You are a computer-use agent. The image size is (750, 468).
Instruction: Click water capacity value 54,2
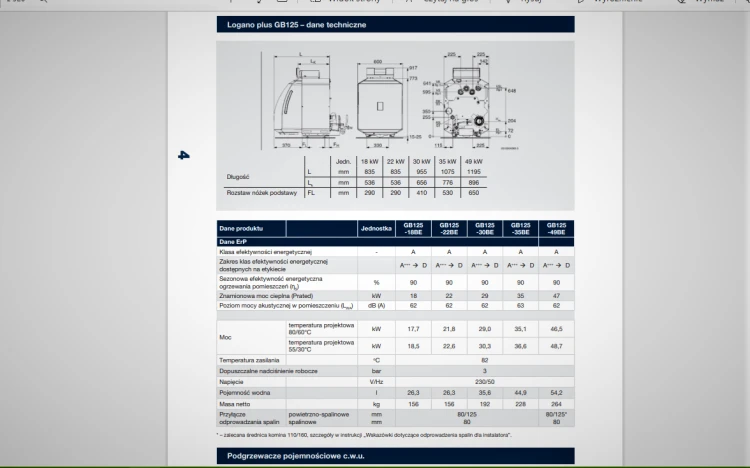click(x=556, y=393)
